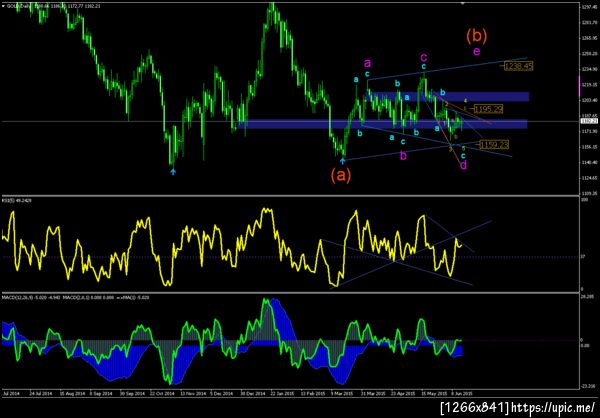The width and height of the screenshot is (600, 418).
Task: Click the orange (b) wave label
Action: point(477,36)
